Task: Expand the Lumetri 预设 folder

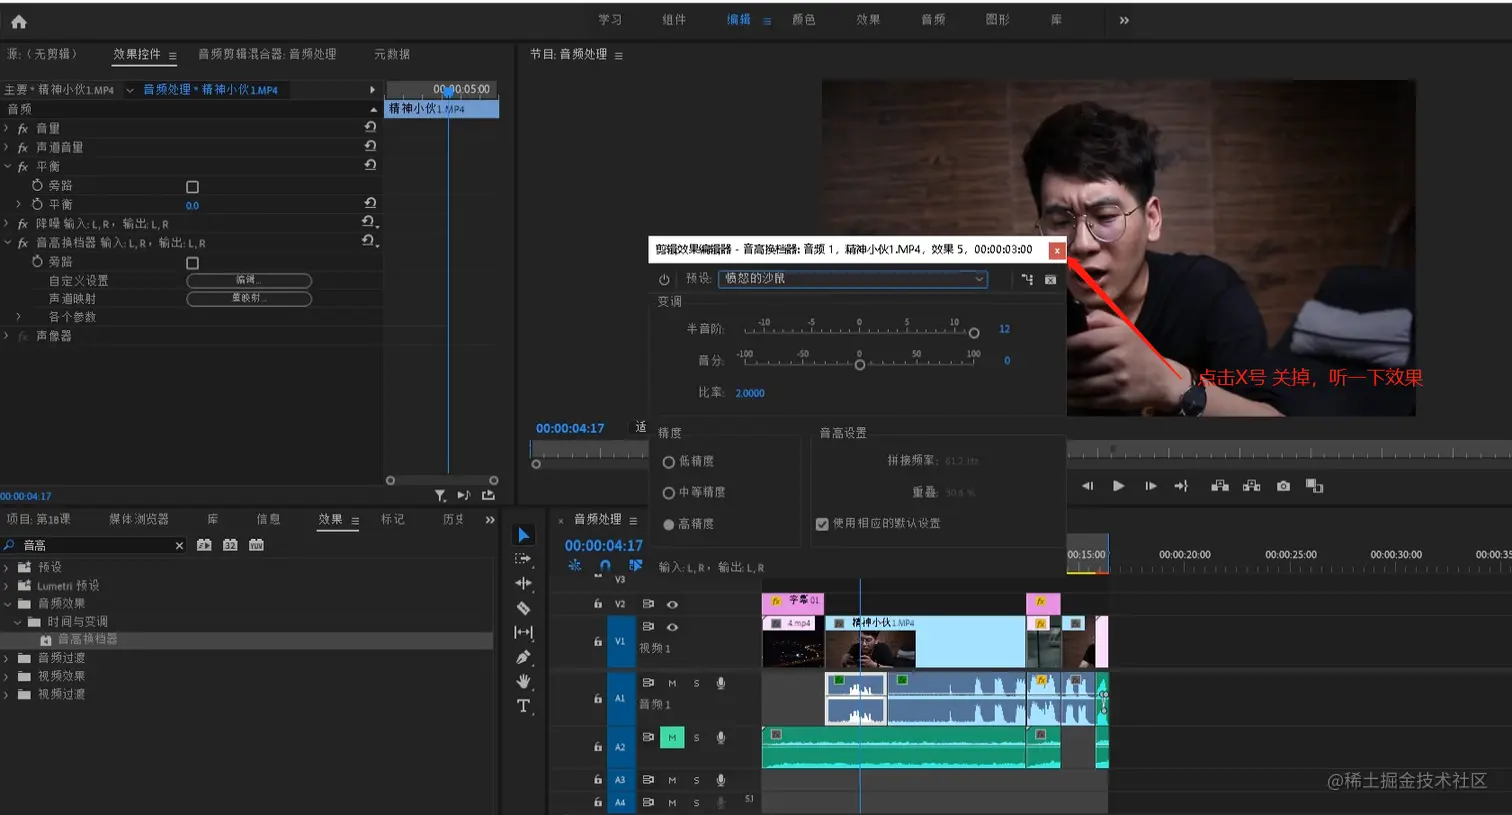Action: click(7, 585)
